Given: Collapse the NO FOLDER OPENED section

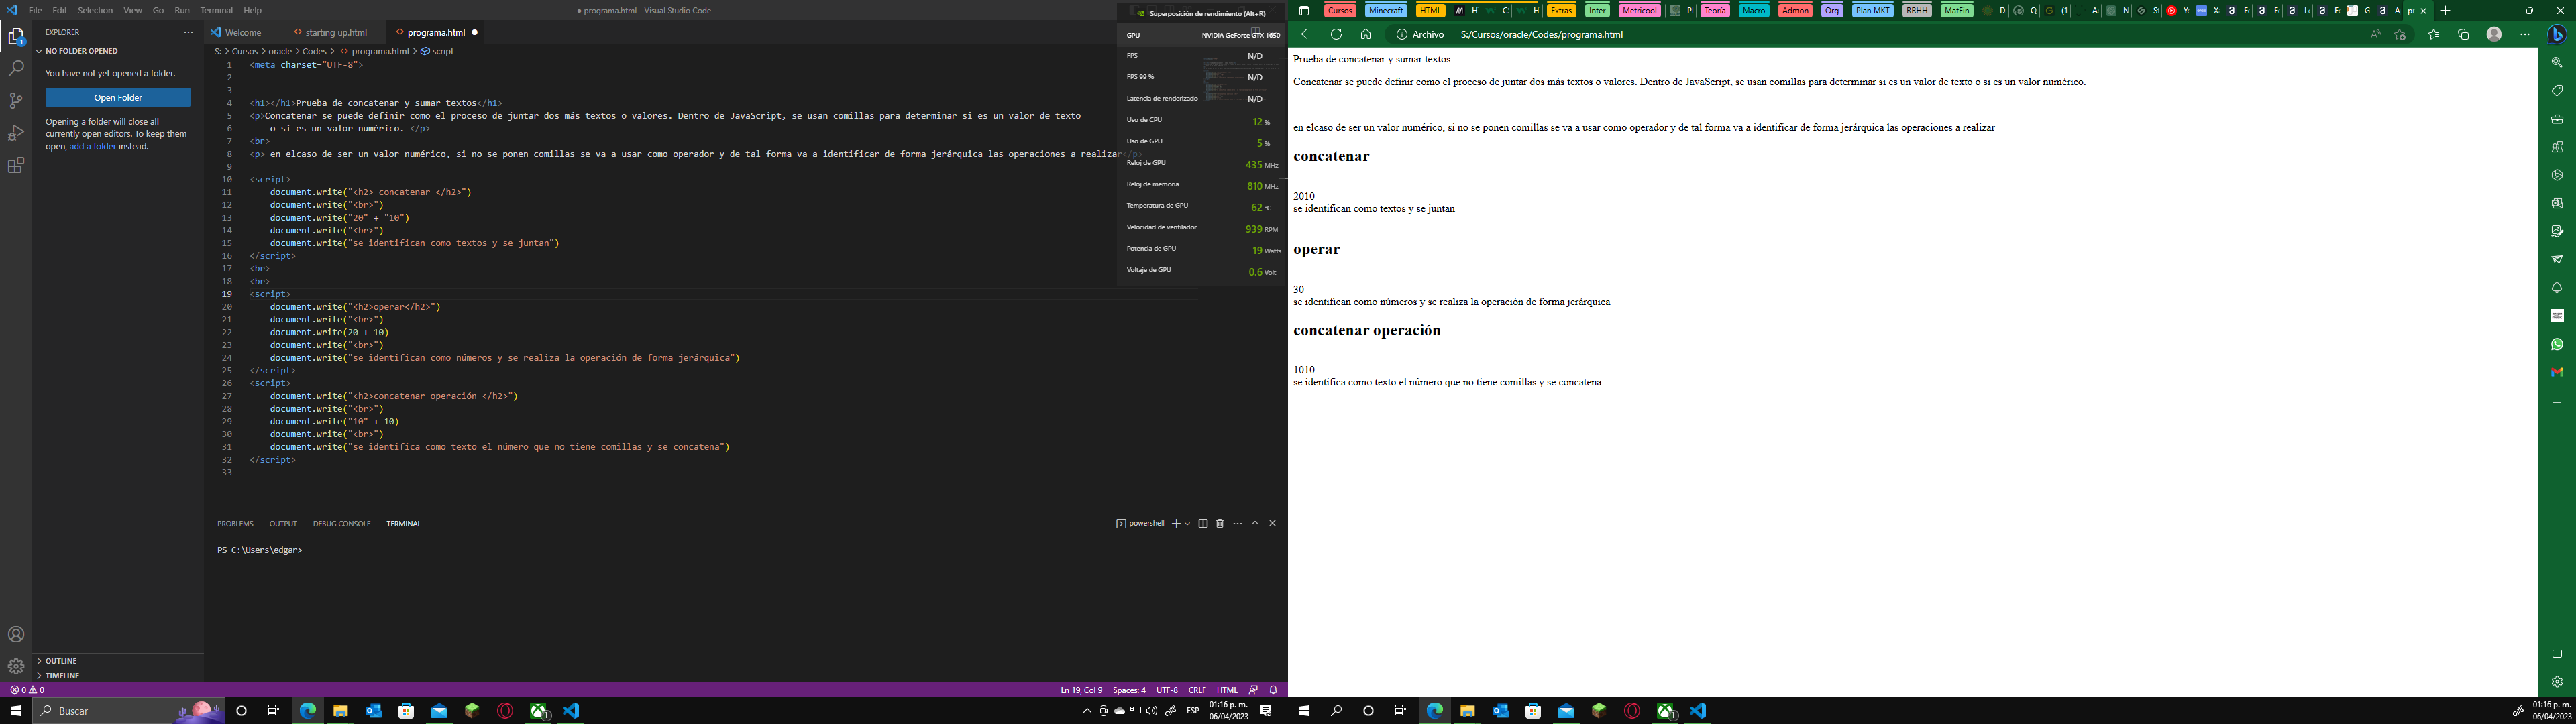Looking at the screenshot, I should [118, 51].
